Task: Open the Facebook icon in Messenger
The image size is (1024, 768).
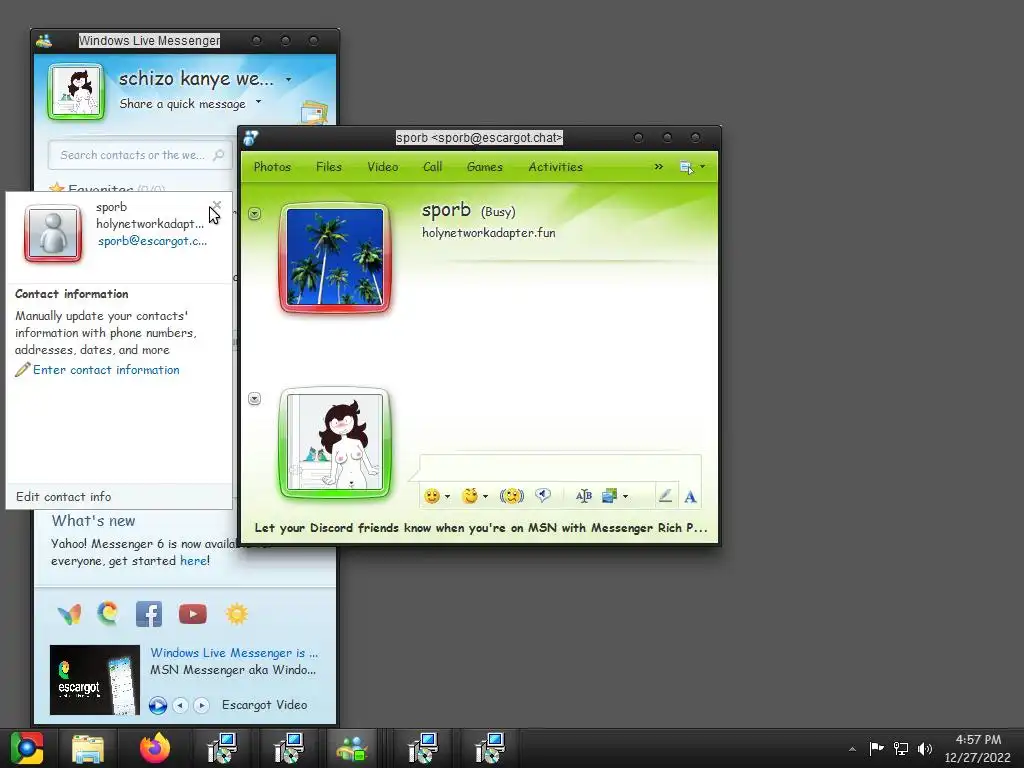Action: point(149,614)
